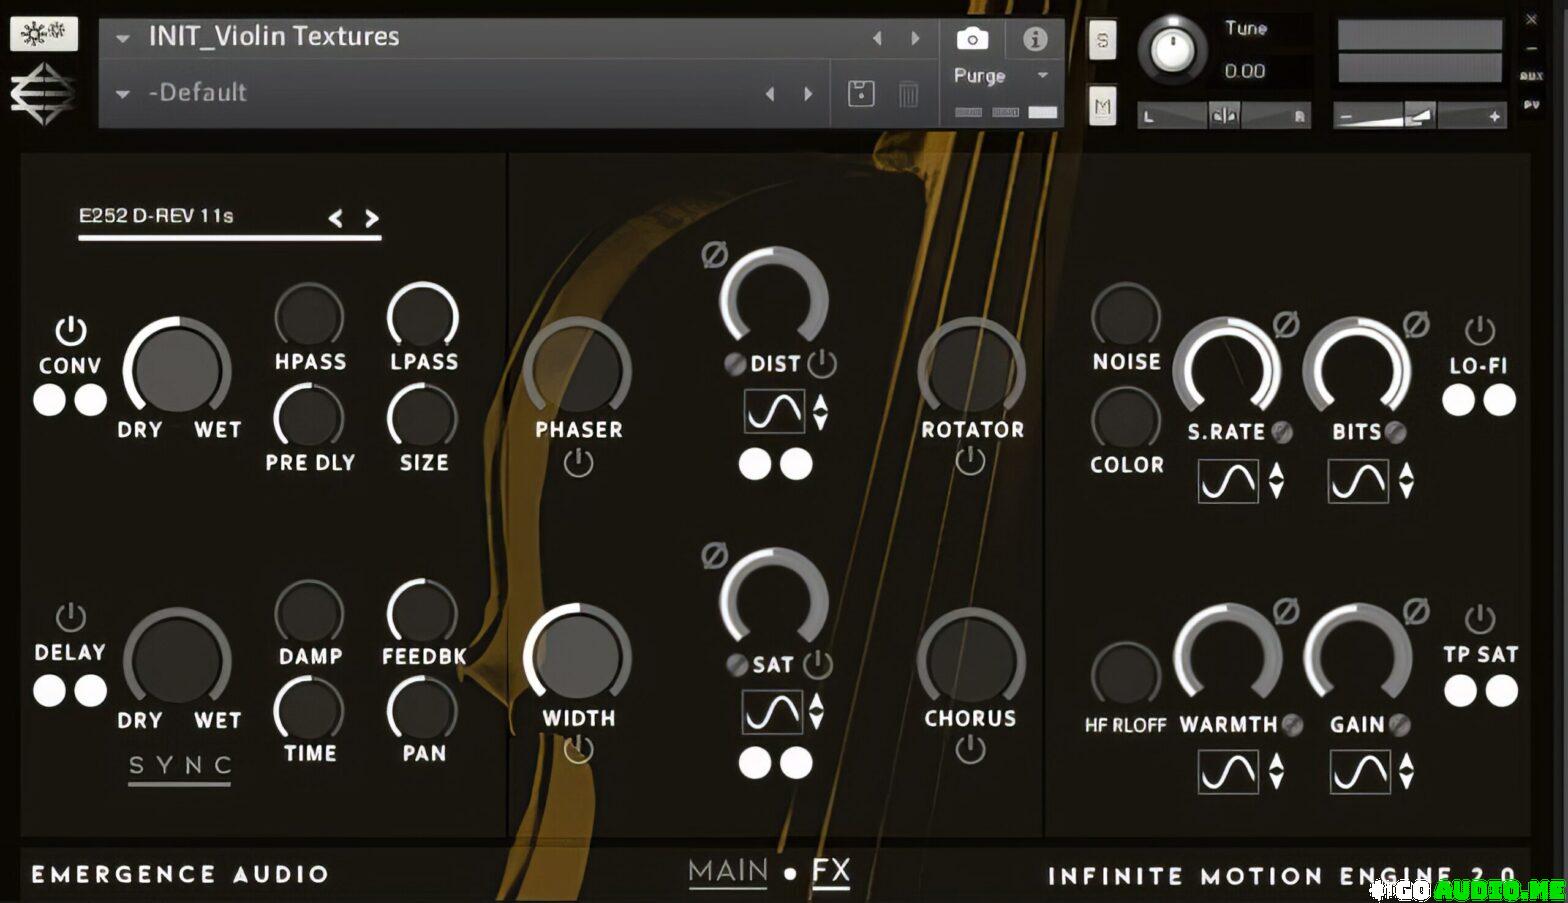Open the INIT_Violin Textures instrument dropdown

coord(123,39)
